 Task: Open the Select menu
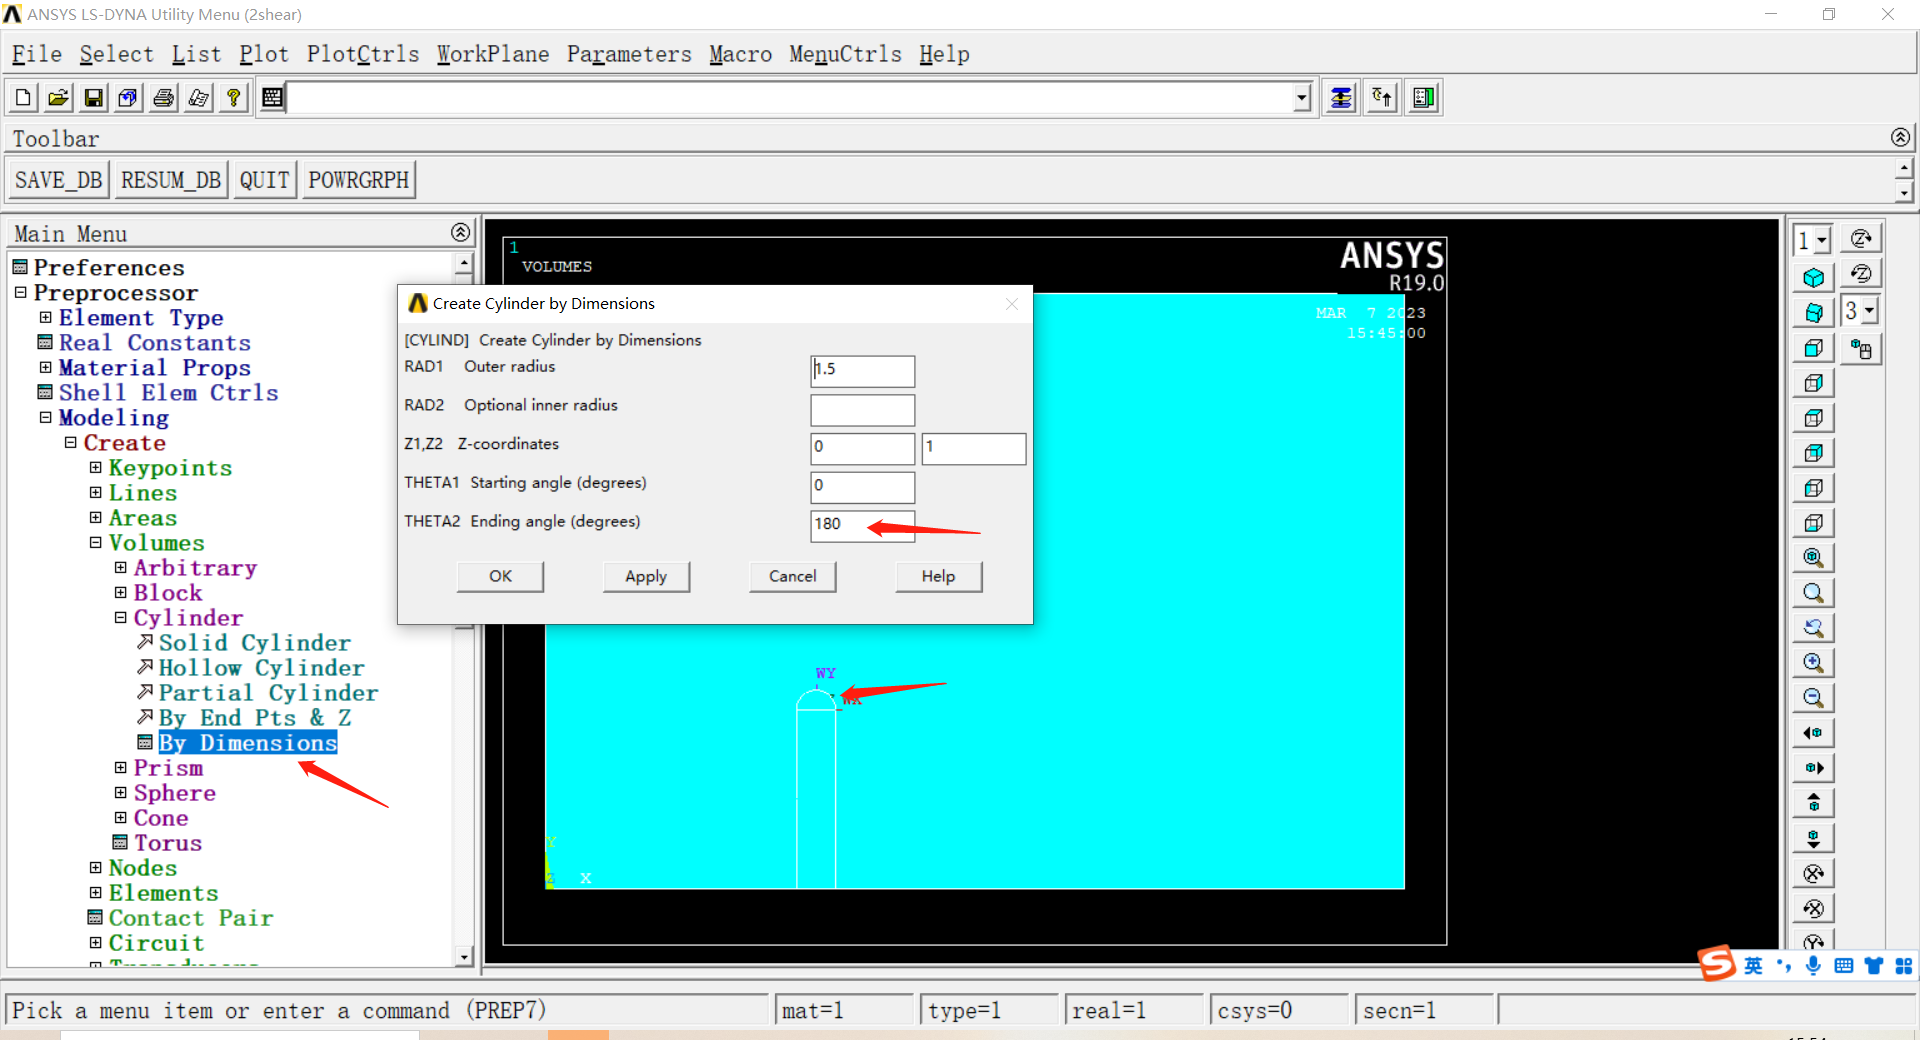pos(116,54)
